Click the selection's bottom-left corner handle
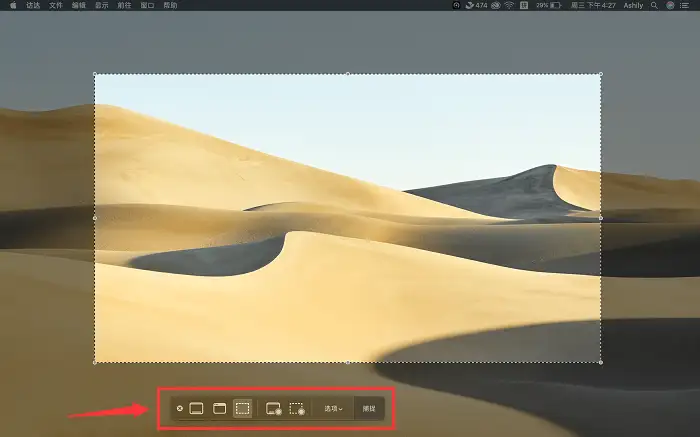The width and height of the screenshot is (700, 437). (95, 362)
